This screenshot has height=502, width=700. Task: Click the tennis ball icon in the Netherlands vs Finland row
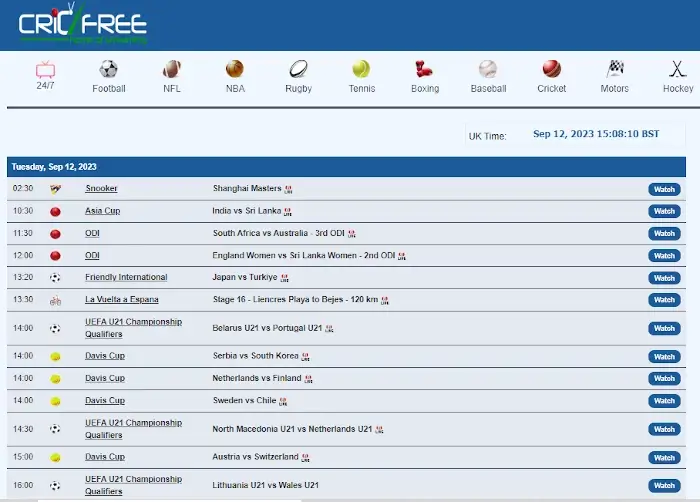tap(55, 379)
